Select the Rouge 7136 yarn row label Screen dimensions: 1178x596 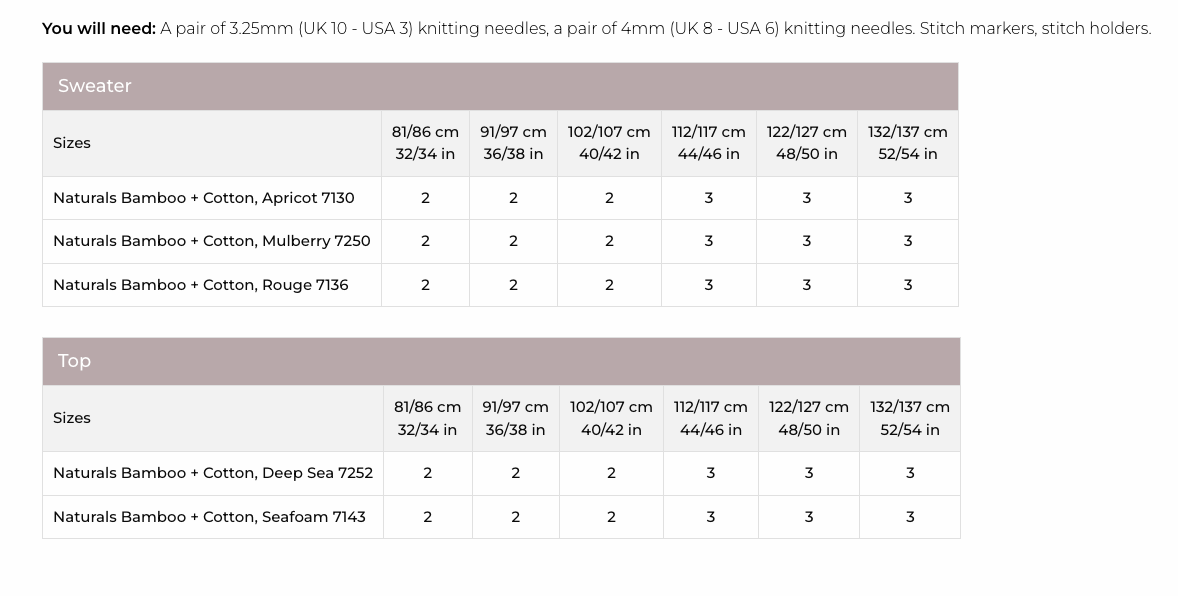coord(201,285)
